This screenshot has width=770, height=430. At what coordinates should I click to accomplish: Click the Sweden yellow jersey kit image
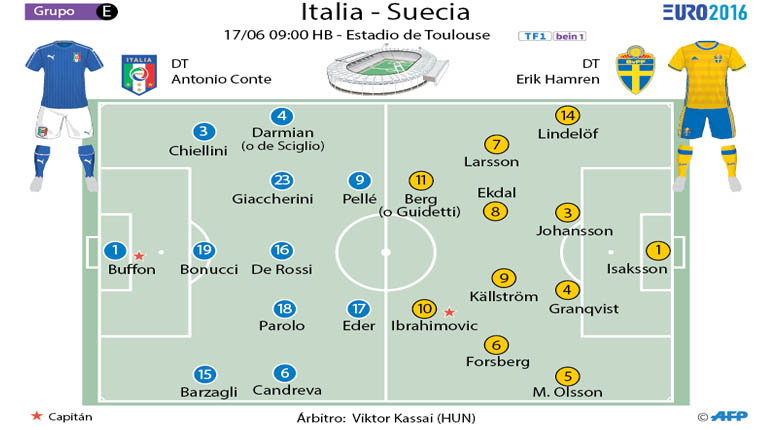point(707,116)
